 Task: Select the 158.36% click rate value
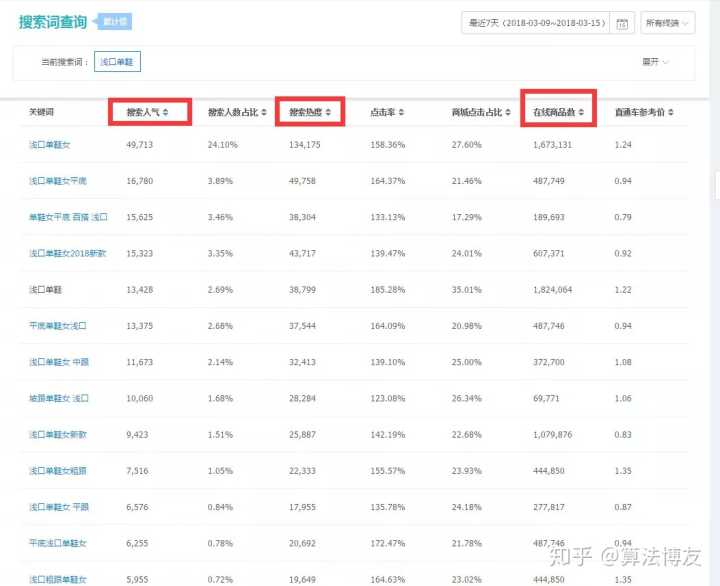click(x=388, y=145)
